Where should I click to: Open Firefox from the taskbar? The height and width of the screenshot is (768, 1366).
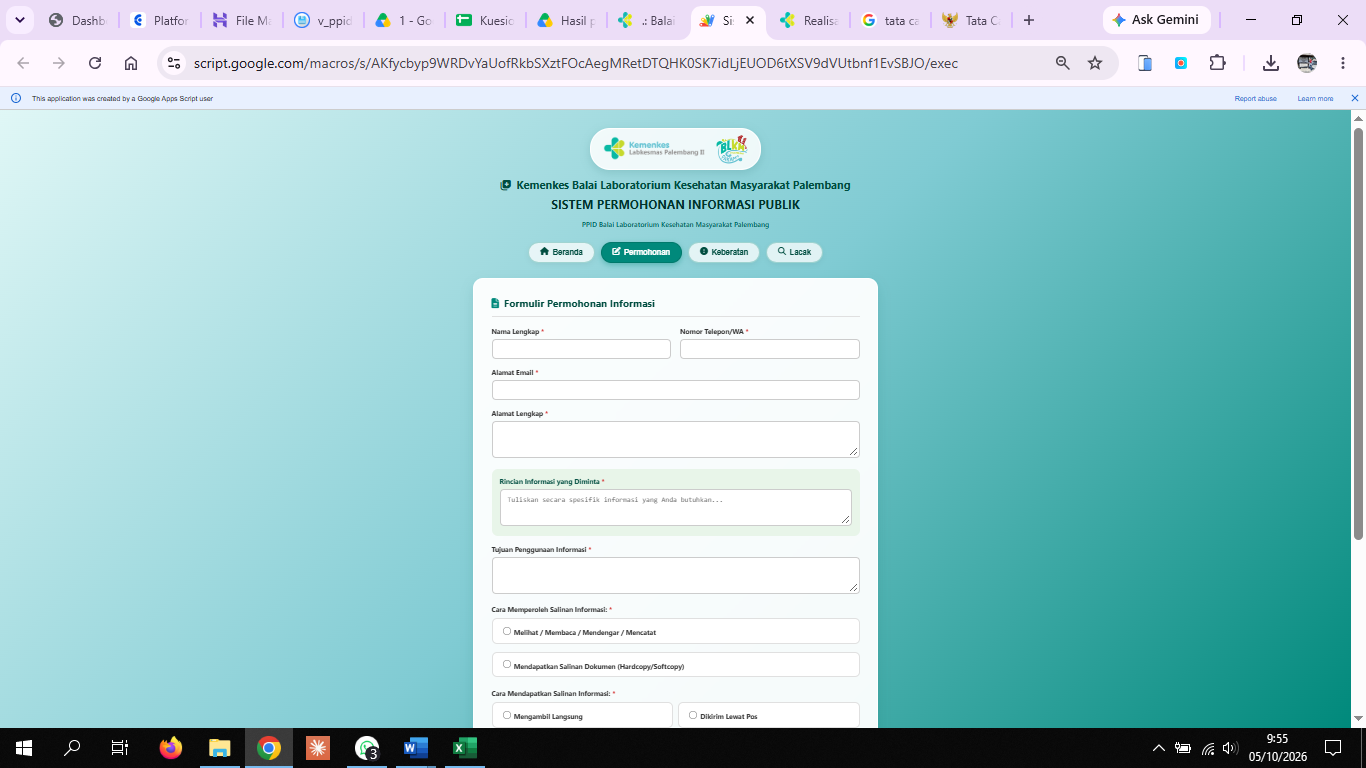(x=171, y=748)
